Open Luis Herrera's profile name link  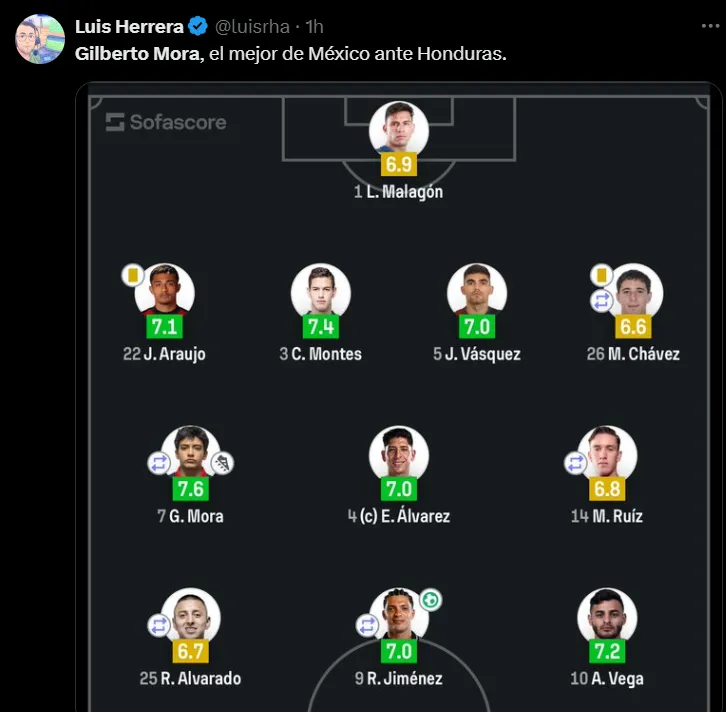tap(129, 27)
